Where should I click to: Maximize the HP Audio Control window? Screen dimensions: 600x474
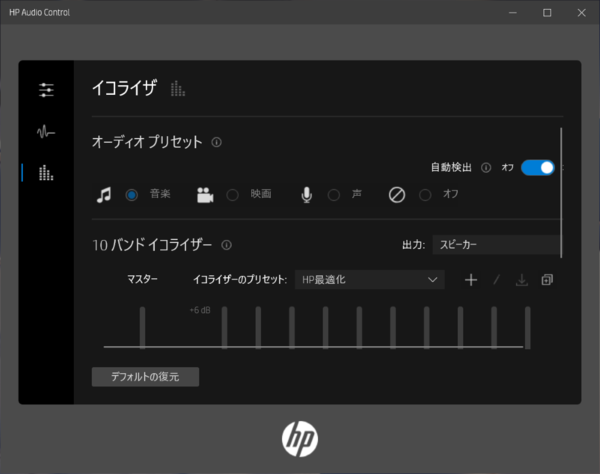point(547,13)
